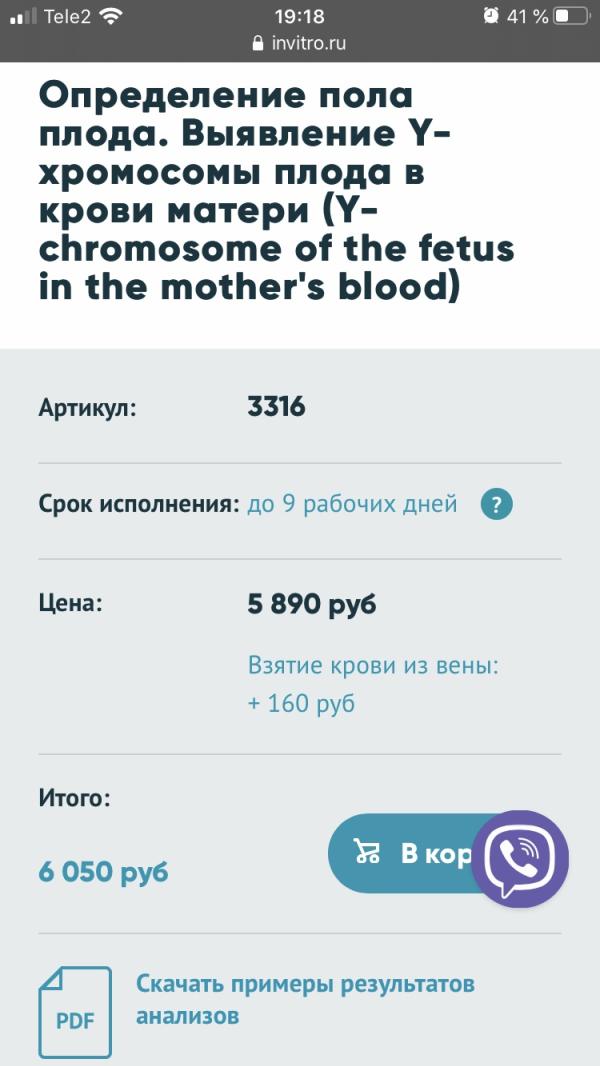Tap the Wi-Fi status icon
Image resolution: width=600 pixels, height=1066 pixels.
pyautogui.click(x=111, y=16)
